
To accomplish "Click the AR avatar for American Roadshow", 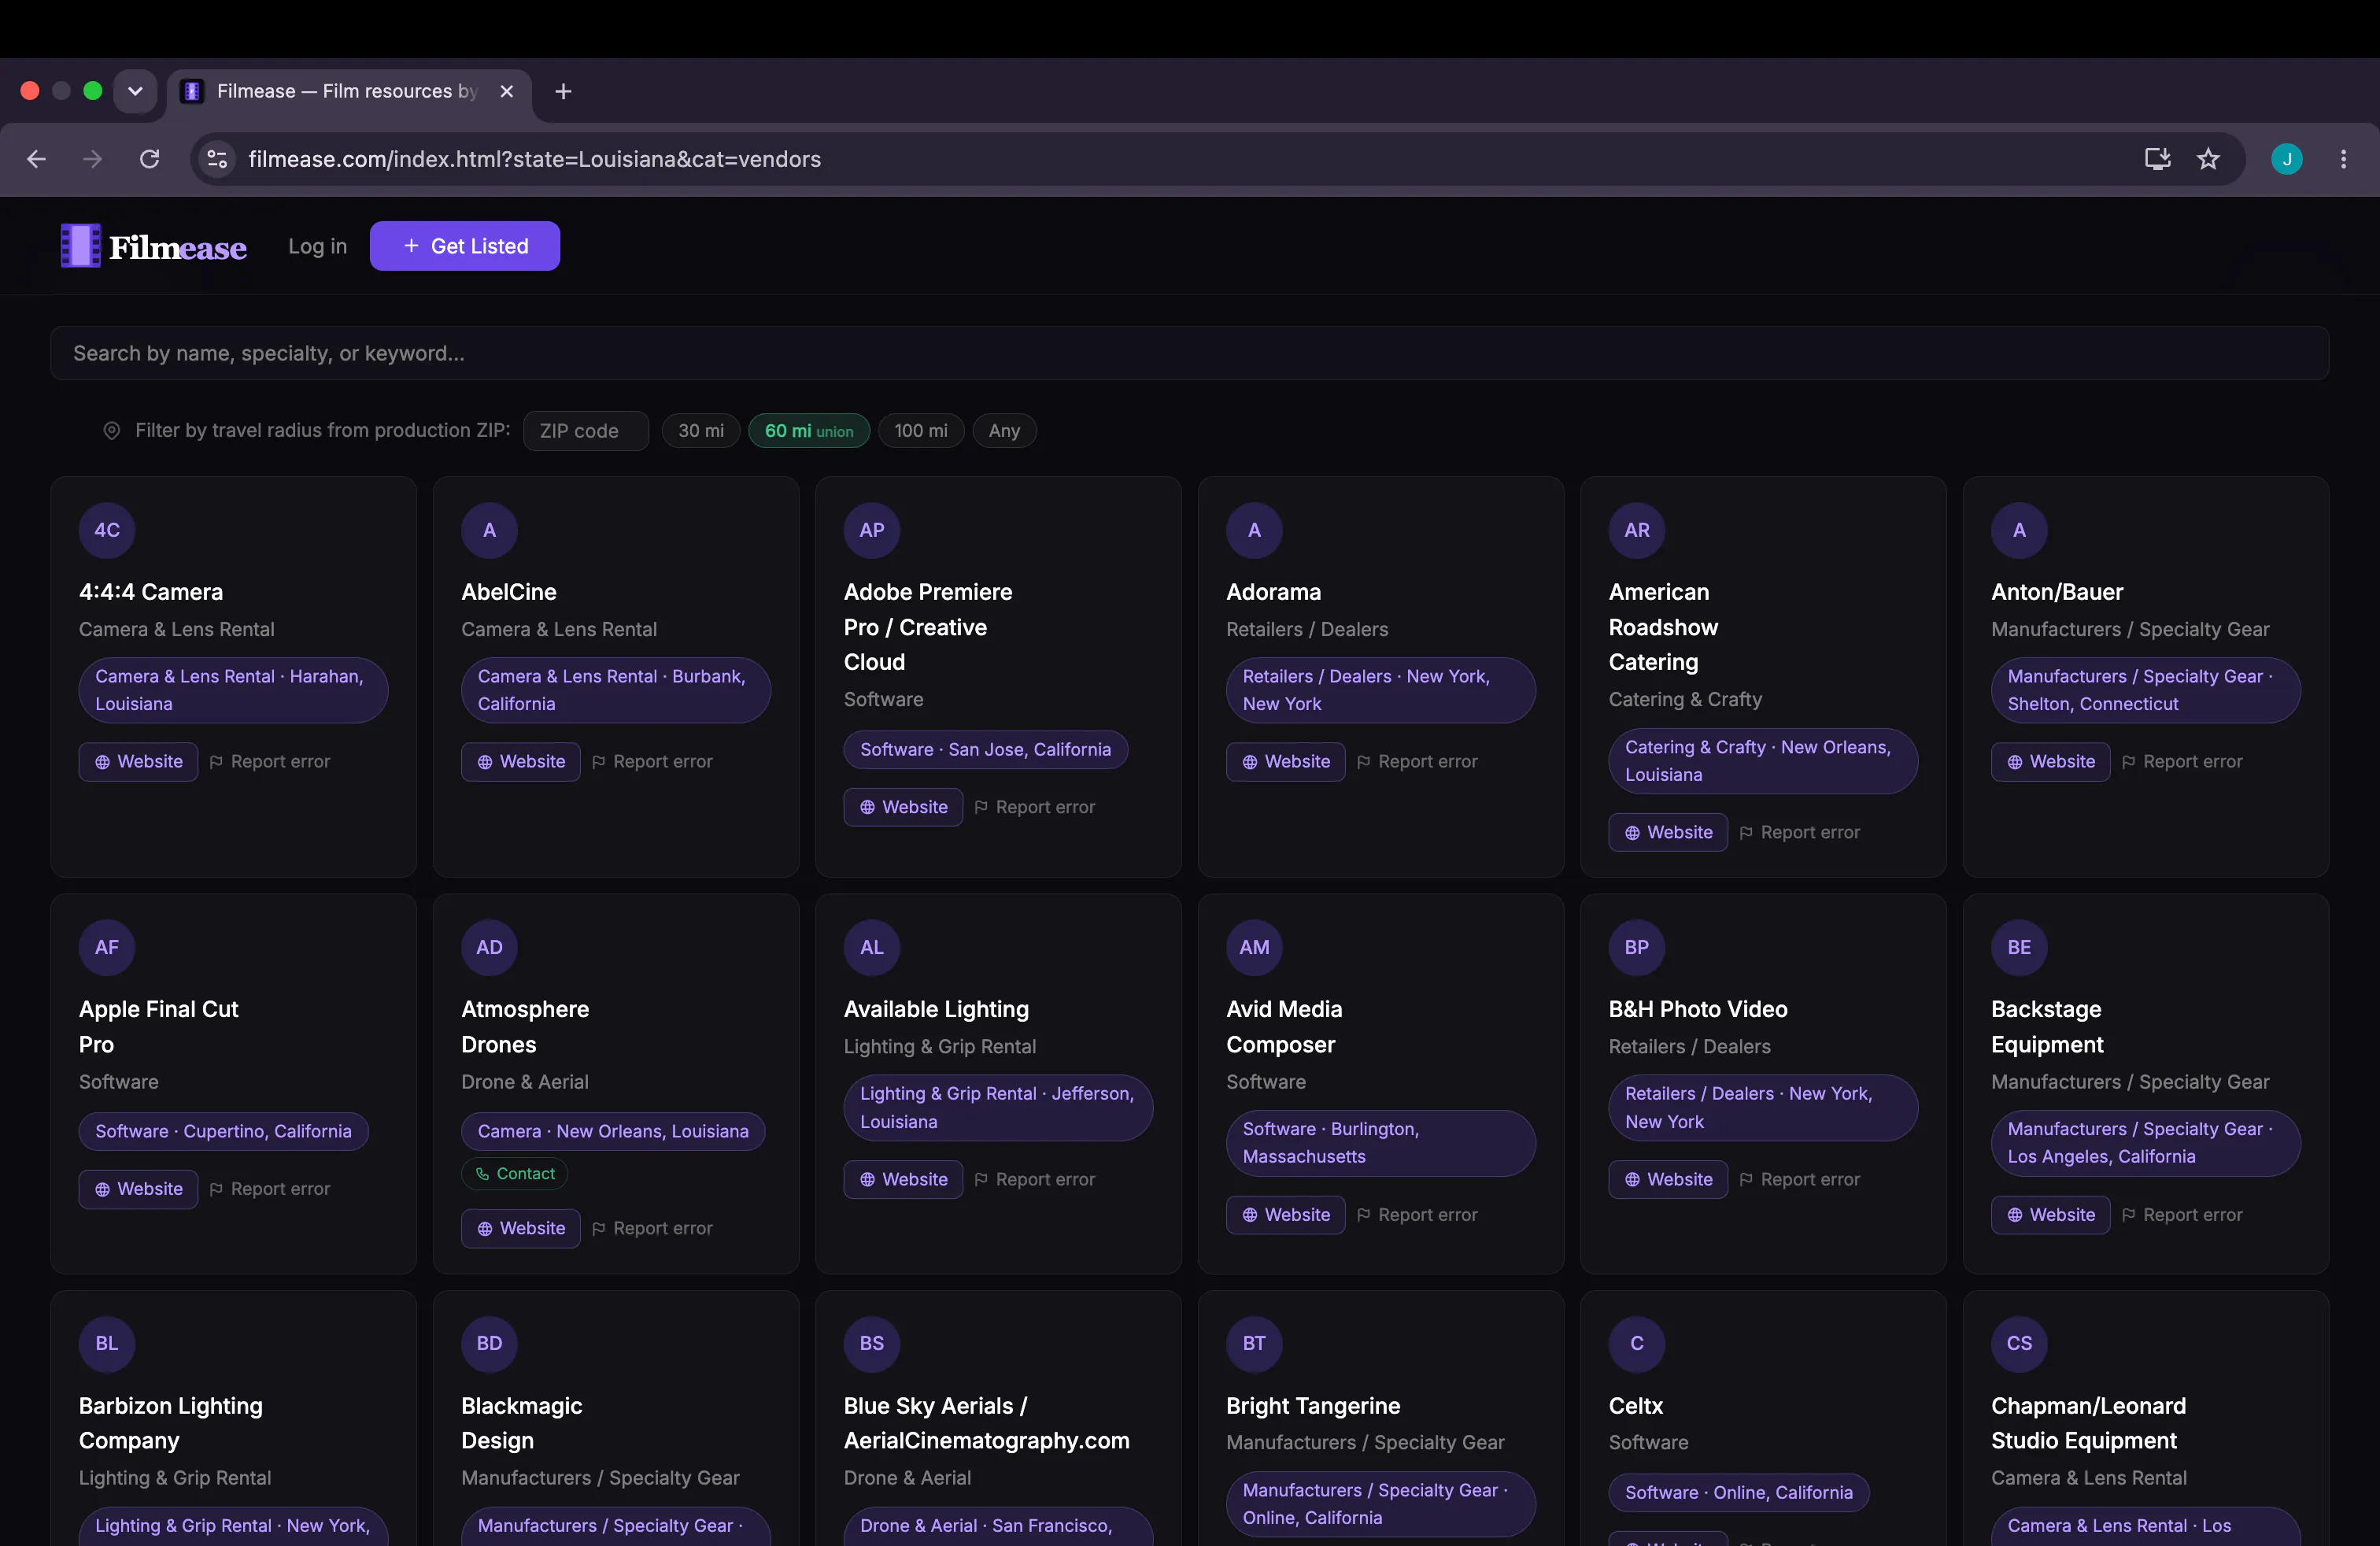I will tap(1637, 530).
